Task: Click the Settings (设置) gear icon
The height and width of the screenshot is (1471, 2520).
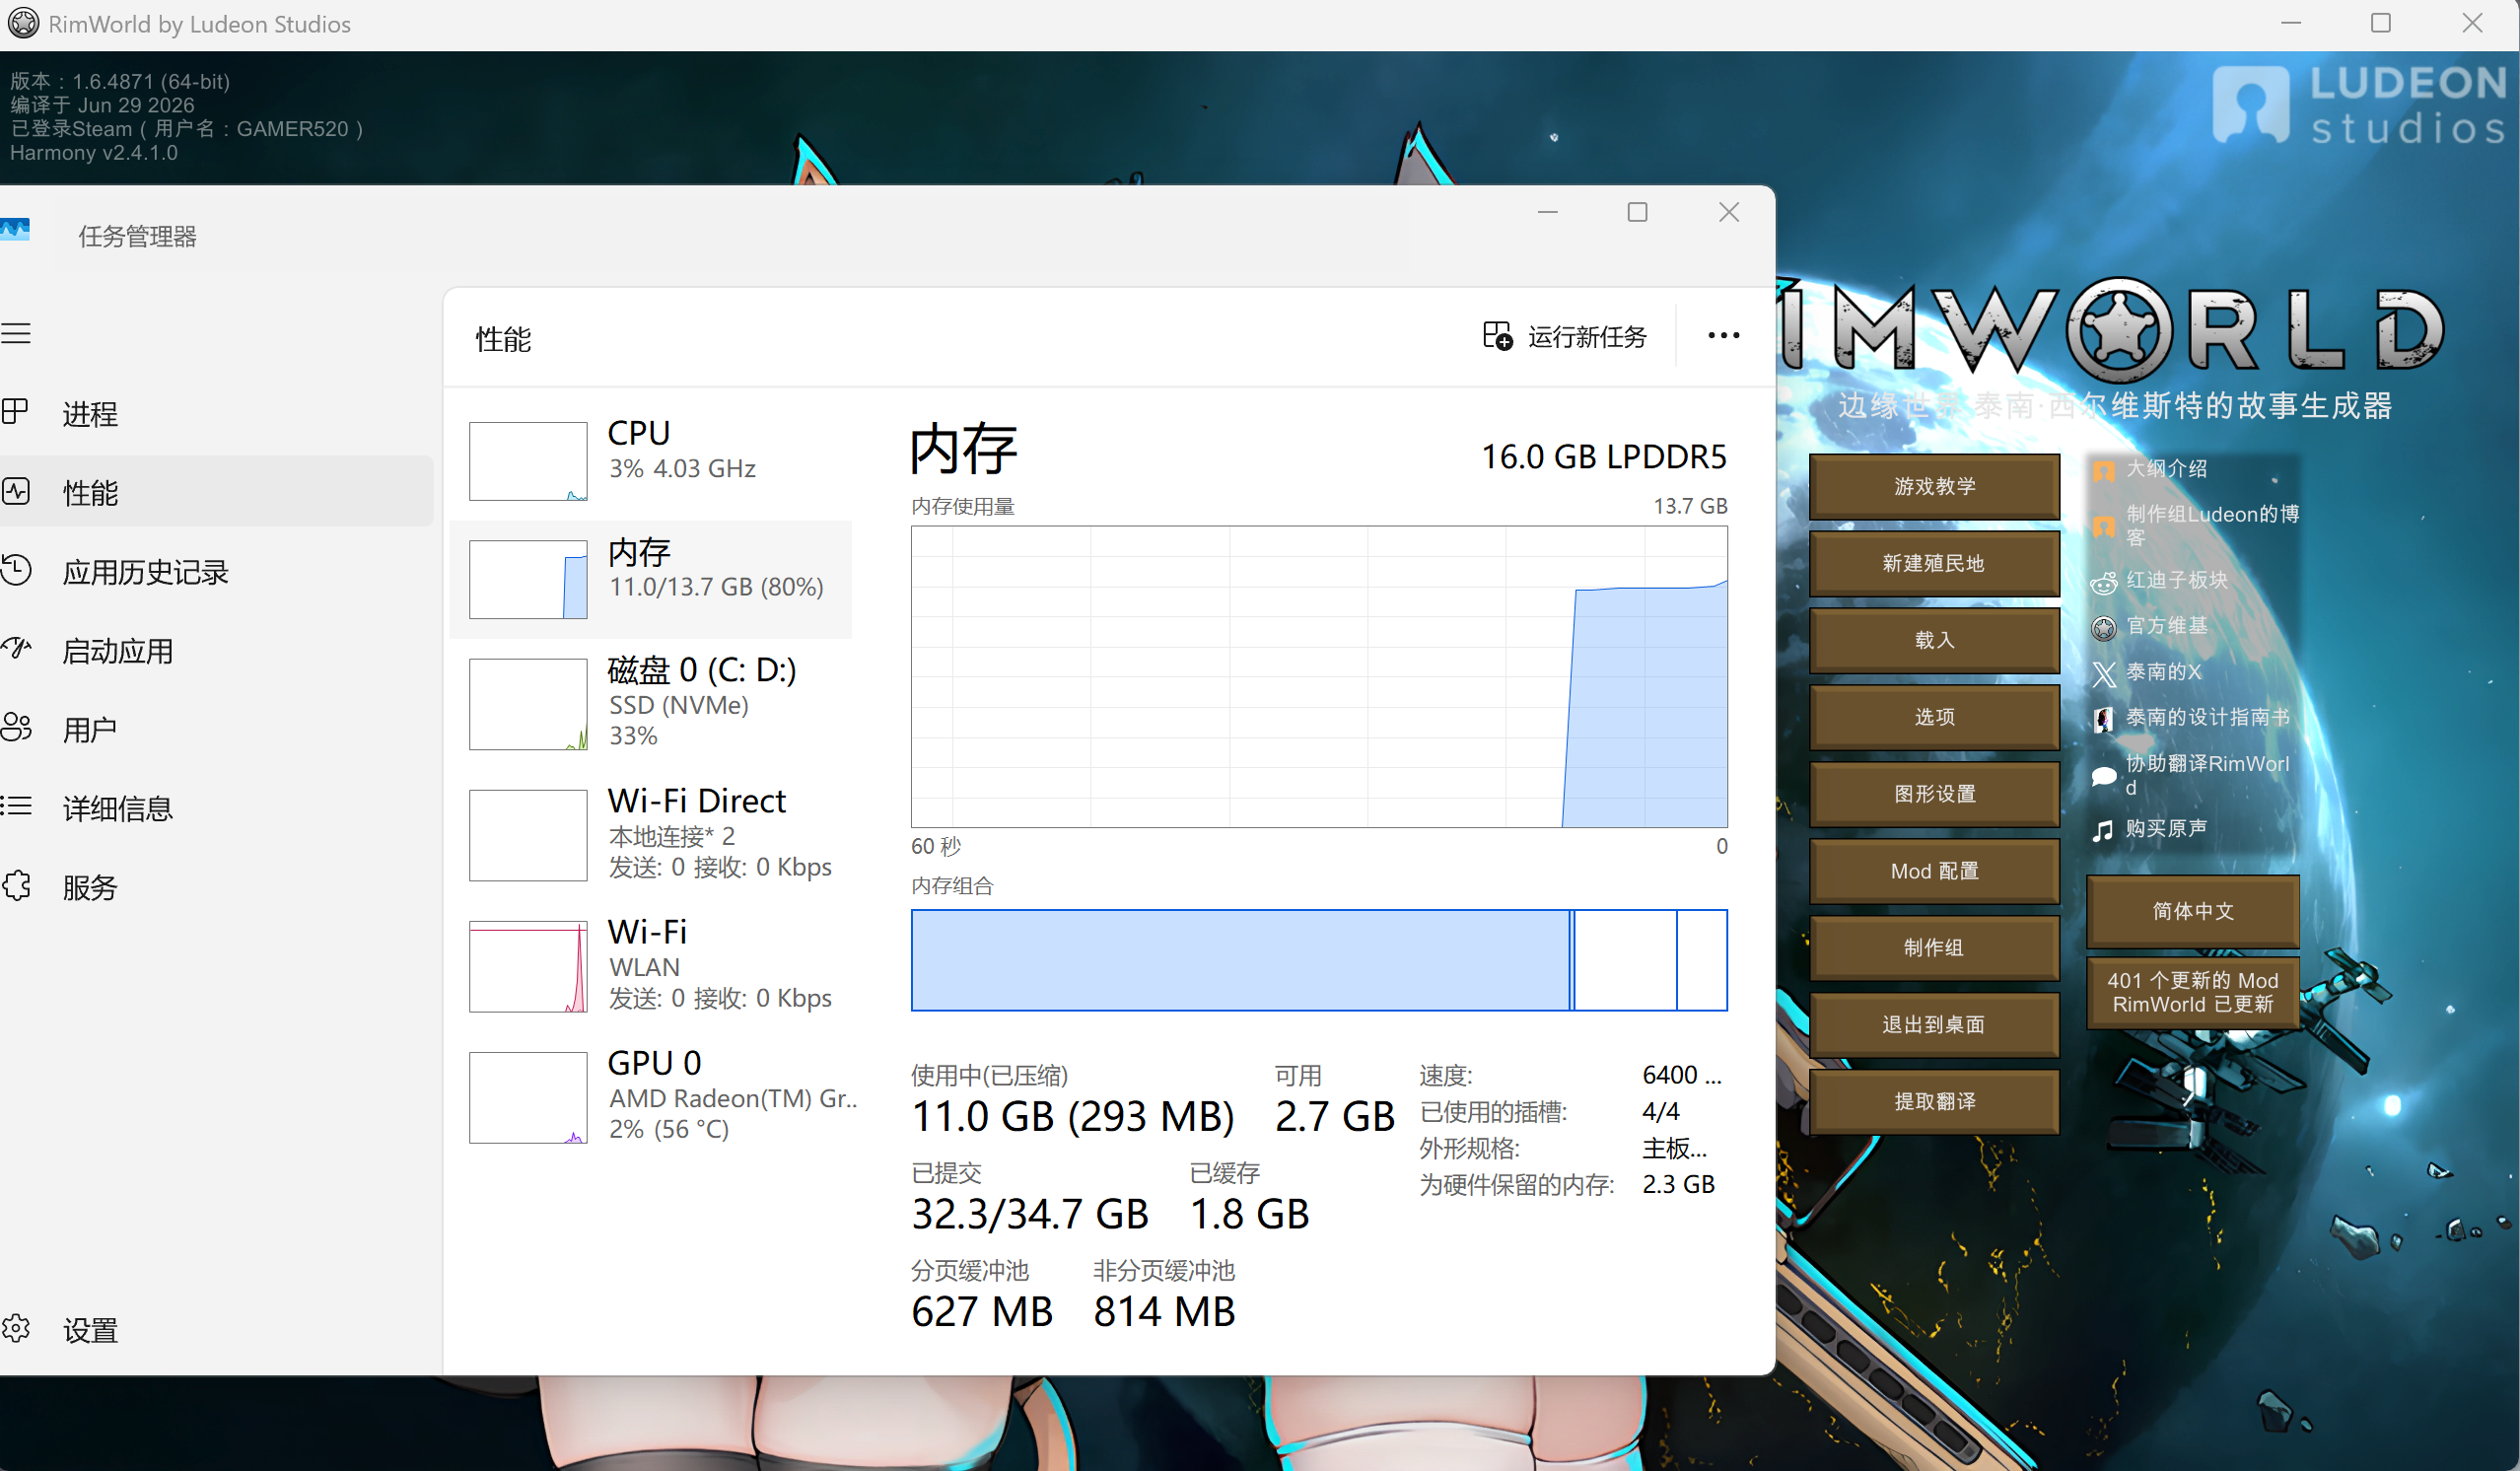Action: 16,1329
